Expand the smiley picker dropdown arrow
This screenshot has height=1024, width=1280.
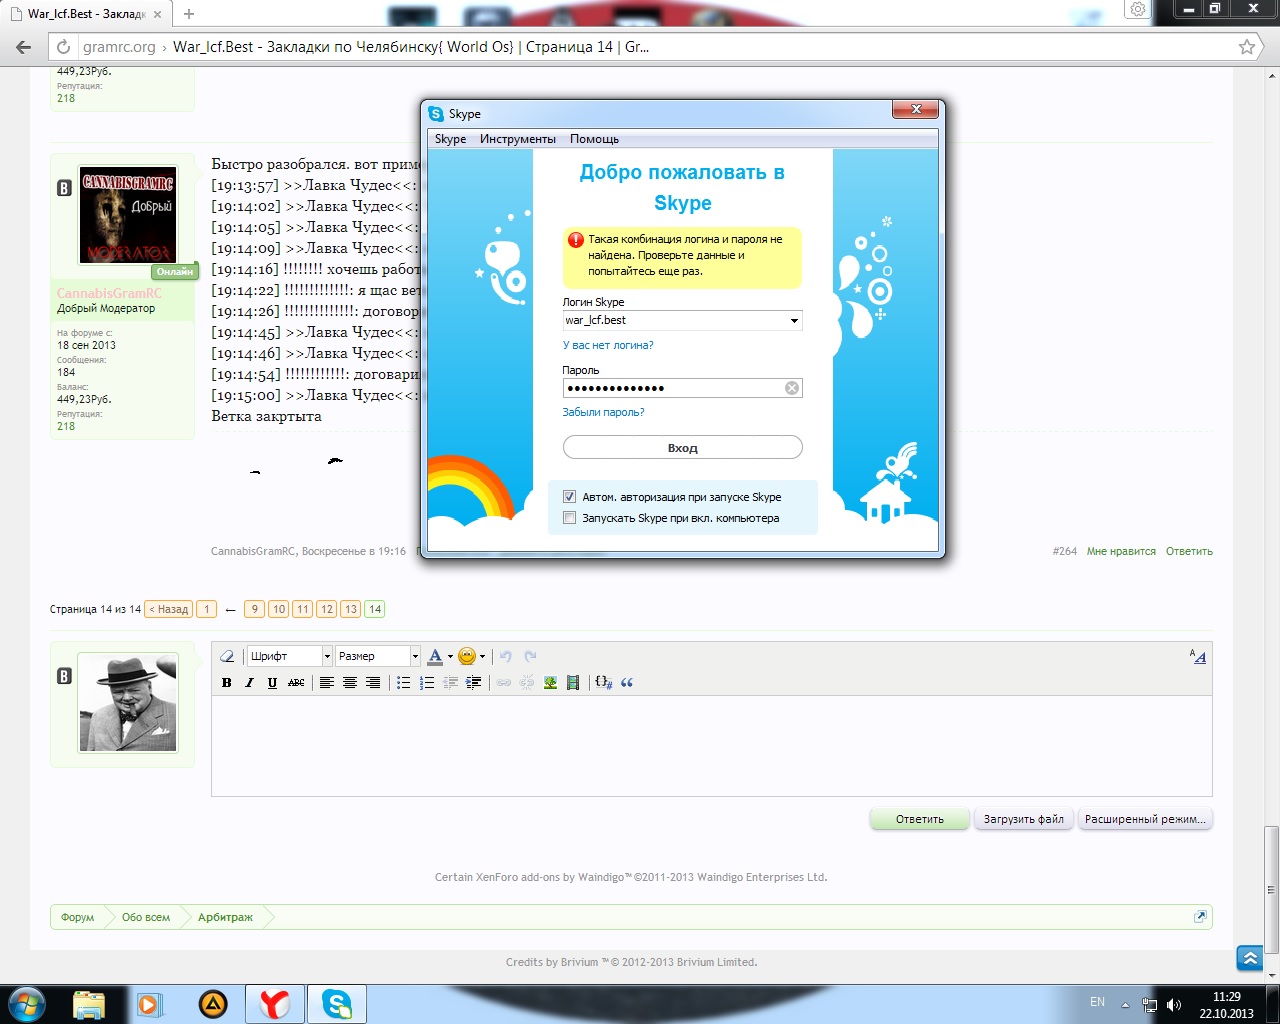tap(482, 657)
